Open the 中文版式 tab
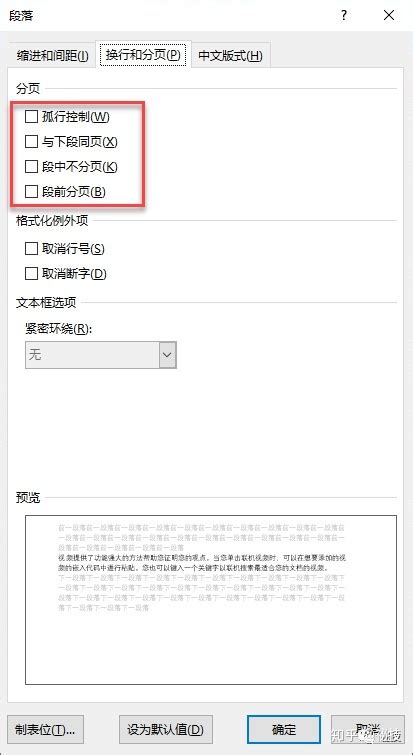The height and width of the screenshot is (755, 413). (231, 55)
